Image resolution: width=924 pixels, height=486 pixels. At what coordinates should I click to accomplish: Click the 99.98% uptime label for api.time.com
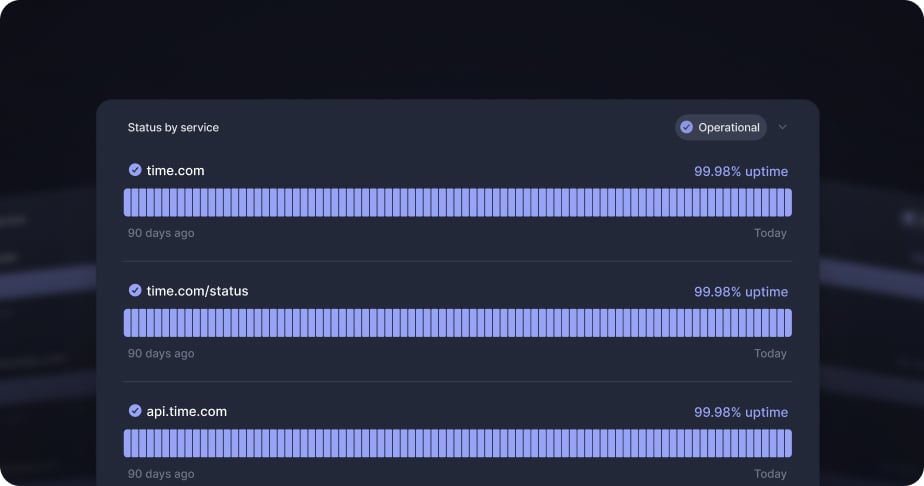[x=741, y=412]
